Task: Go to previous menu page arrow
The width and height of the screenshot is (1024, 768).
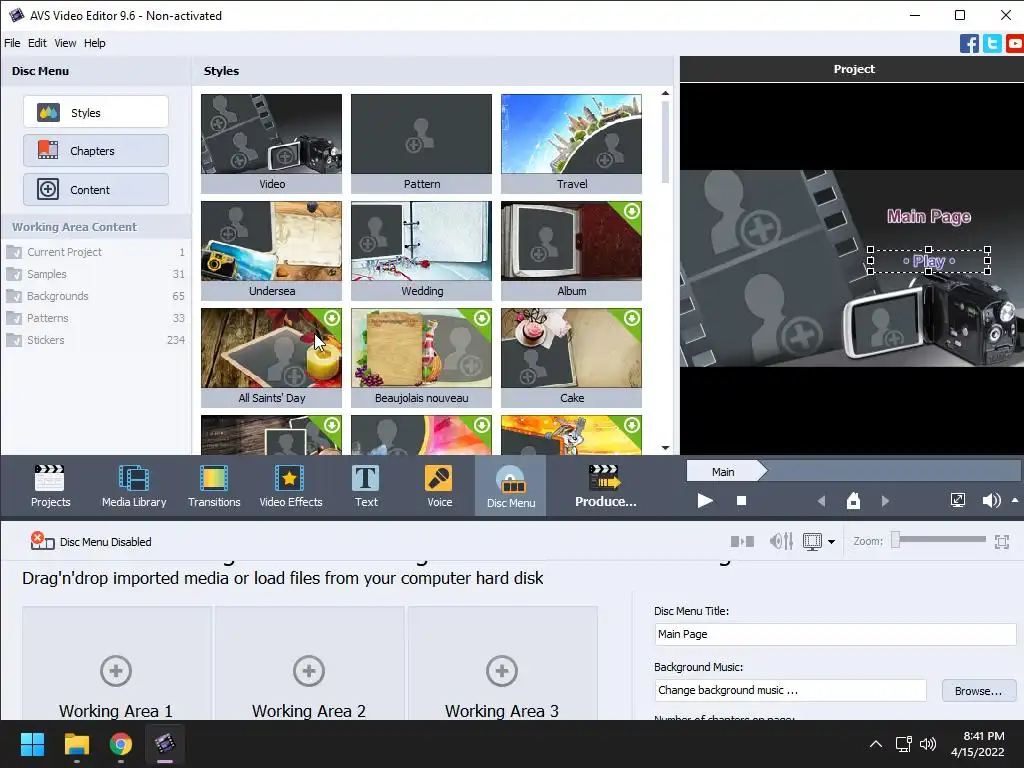Action: pos(822,501)
